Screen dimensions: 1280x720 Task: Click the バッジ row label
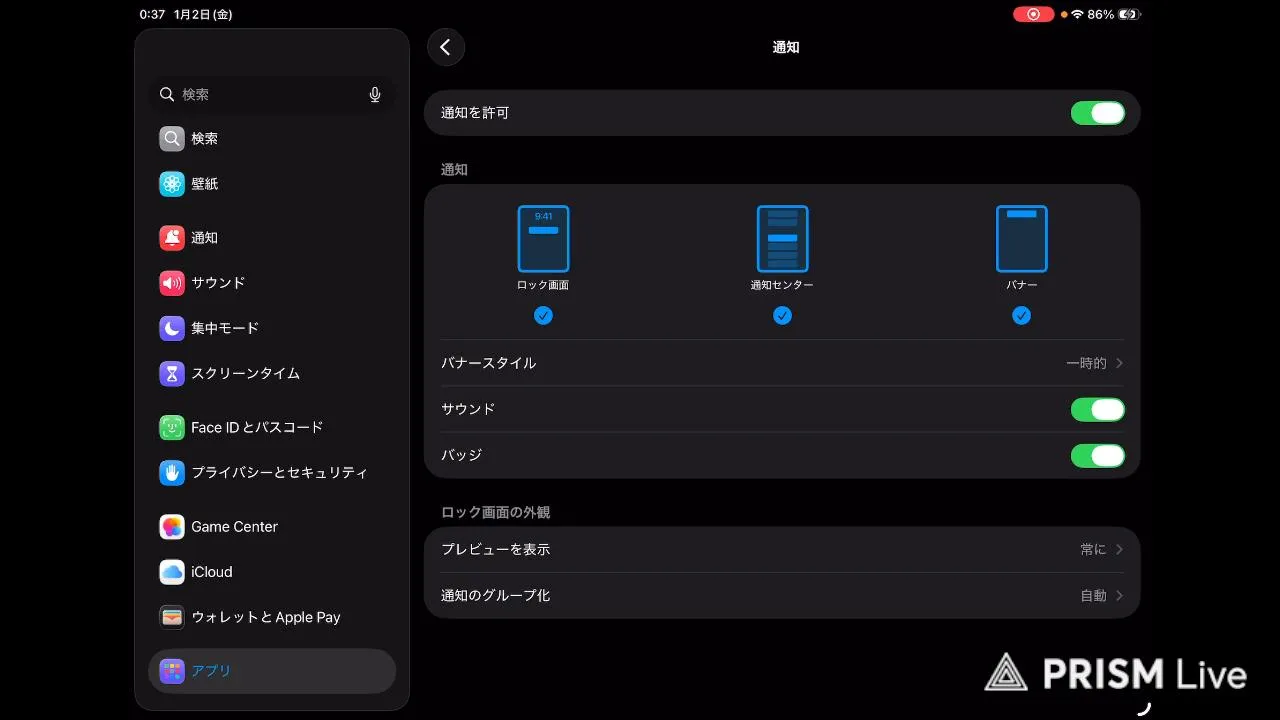[x=462, y=455]
